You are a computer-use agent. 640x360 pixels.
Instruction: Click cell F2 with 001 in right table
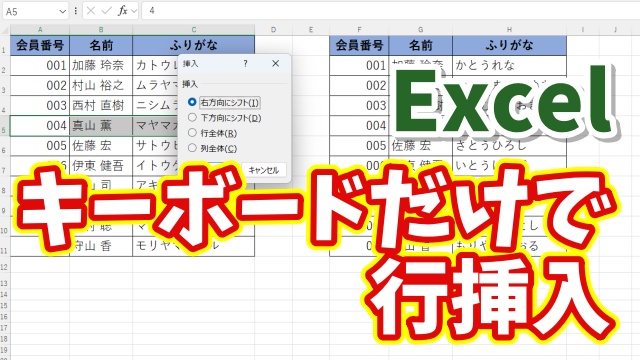point(359,65)
